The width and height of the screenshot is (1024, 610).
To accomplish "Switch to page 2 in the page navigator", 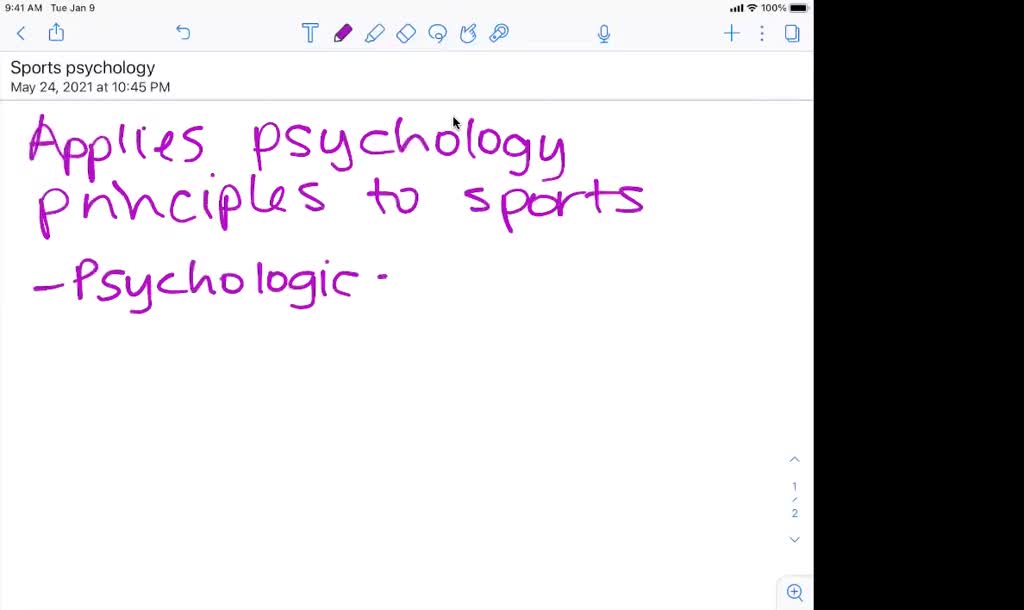I will (x=794, y=513).
